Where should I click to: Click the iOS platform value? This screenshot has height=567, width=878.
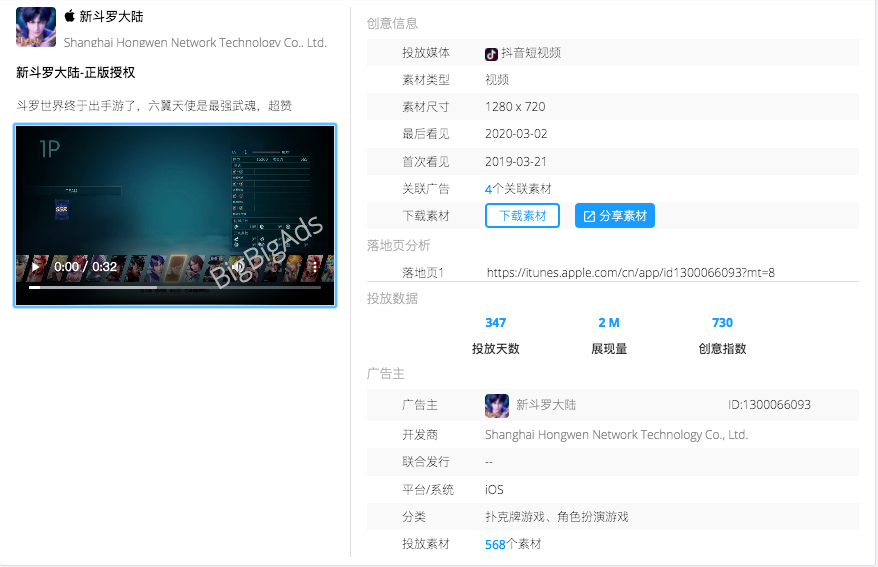point(494,490)
